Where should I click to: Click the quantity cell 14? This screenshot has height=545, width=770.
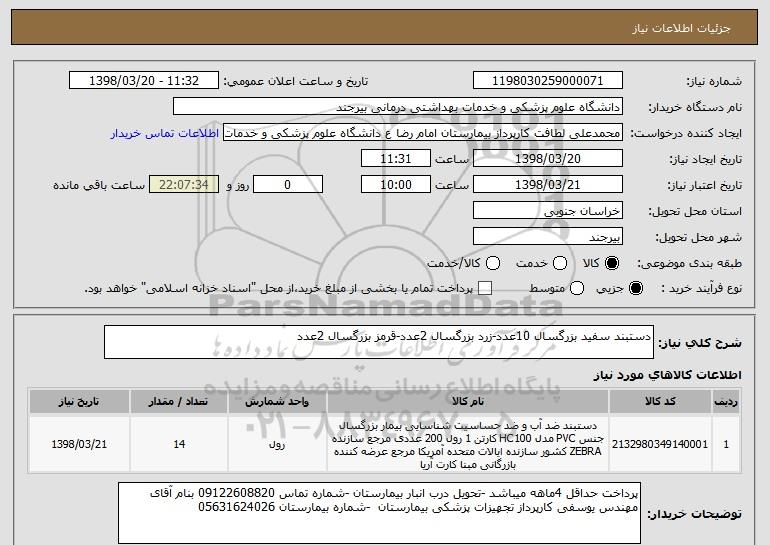179,444
